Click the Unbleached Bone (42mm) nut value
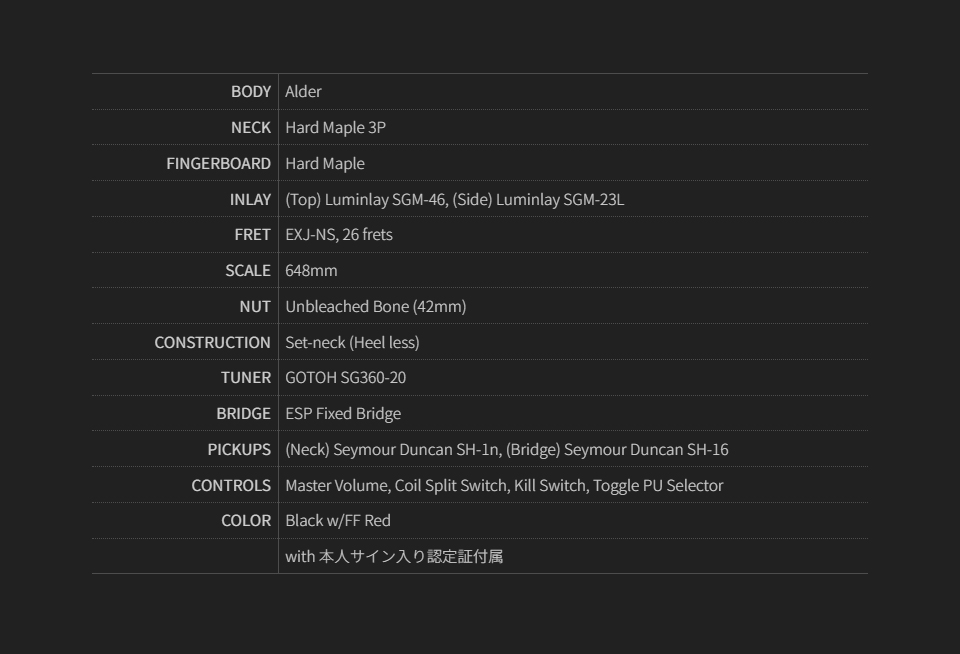The width and height of the screenshot is (960, 654). [375, 307]
